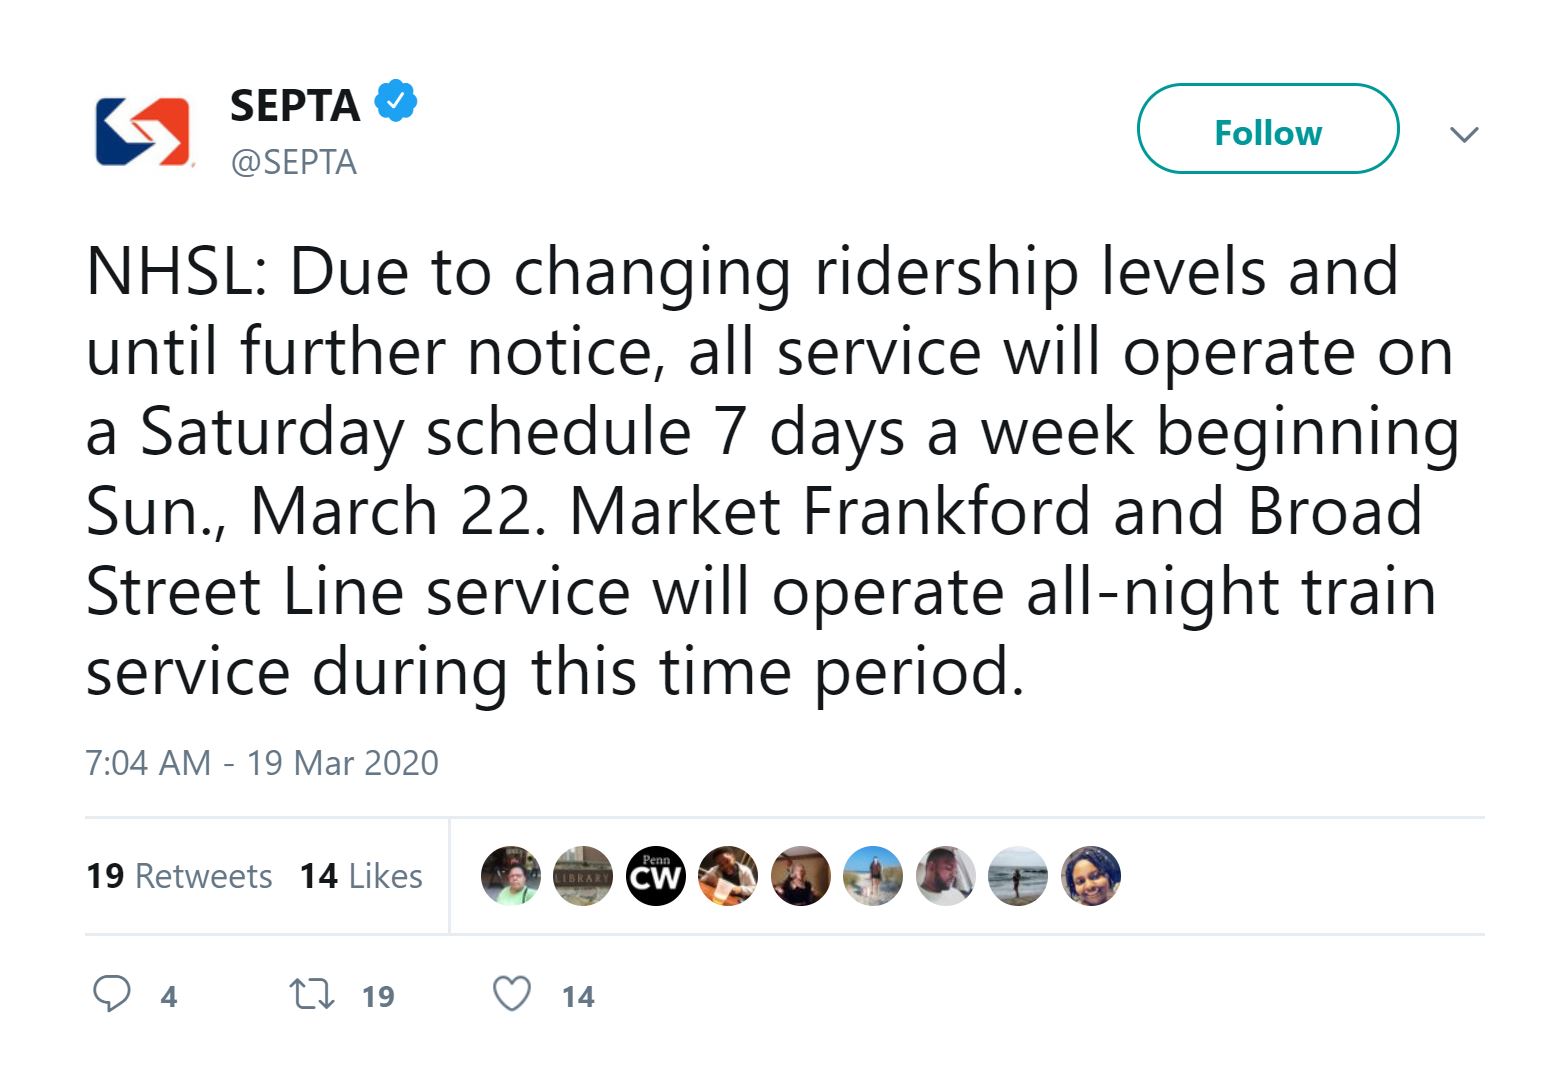Screen dimensions: 1565x1072
Task: Like the tweet with heart icon
Action: 512,994
